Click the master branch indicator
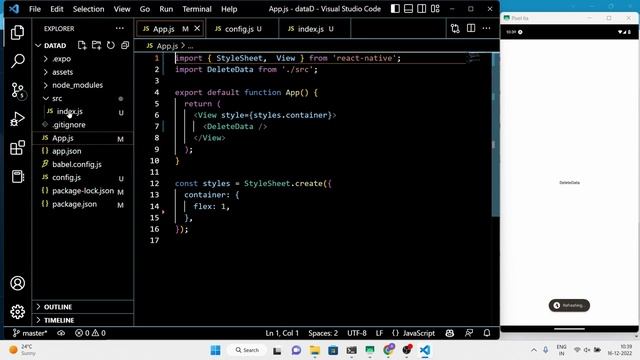640x360 pixels. [x=29, y=333]
